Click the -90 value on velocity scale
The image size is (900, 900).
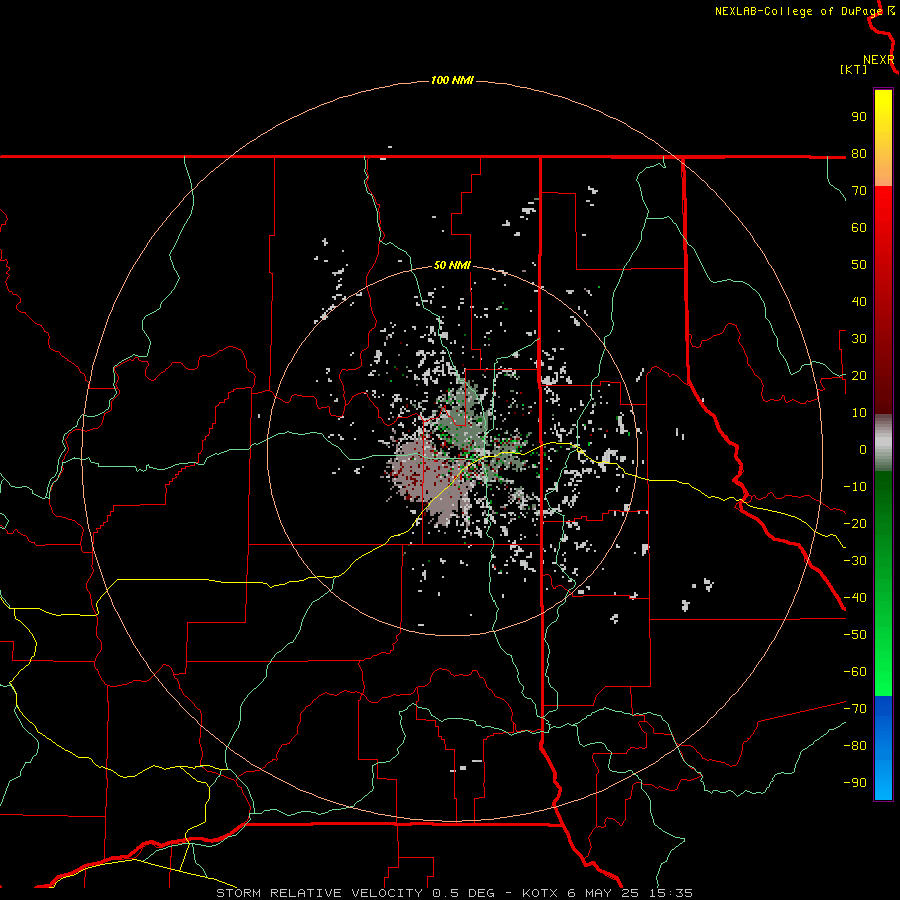pos(855,783)
